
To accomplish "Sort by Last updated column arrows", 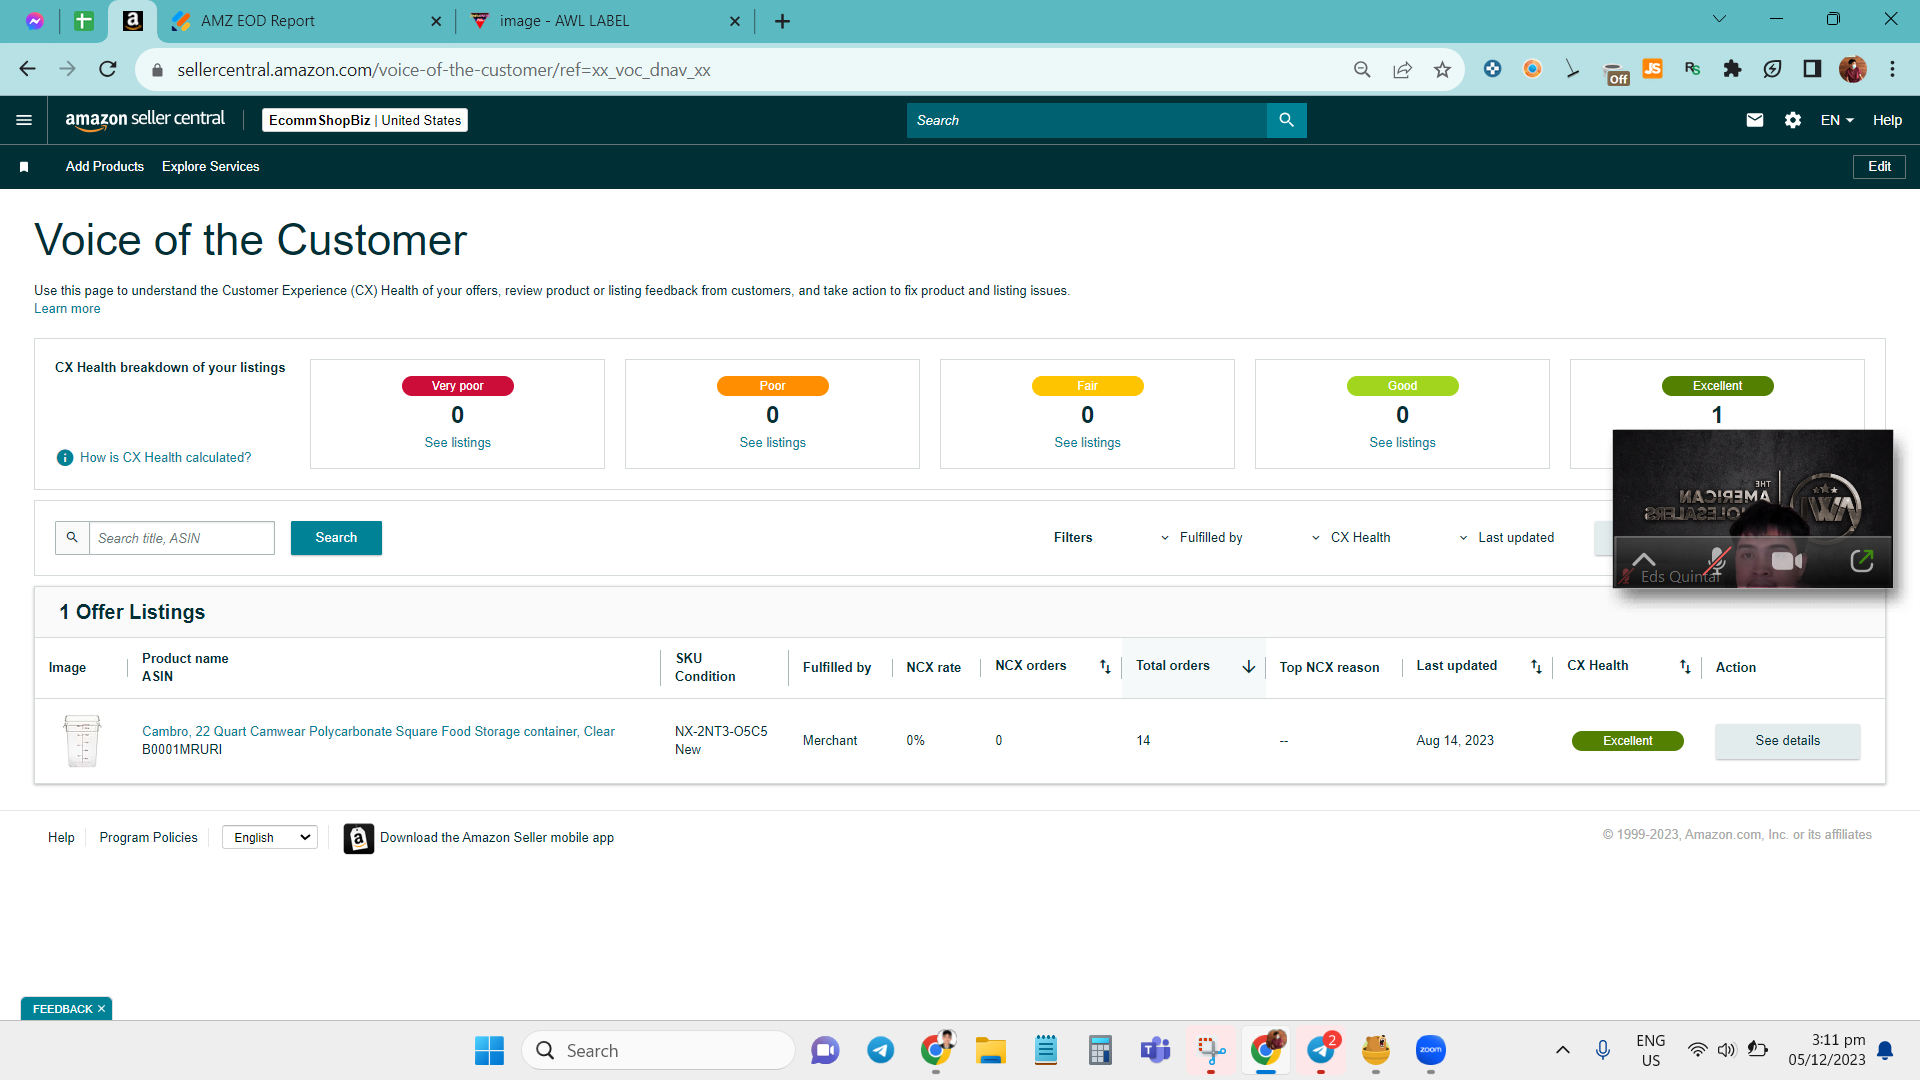I will click(1536, 667).
